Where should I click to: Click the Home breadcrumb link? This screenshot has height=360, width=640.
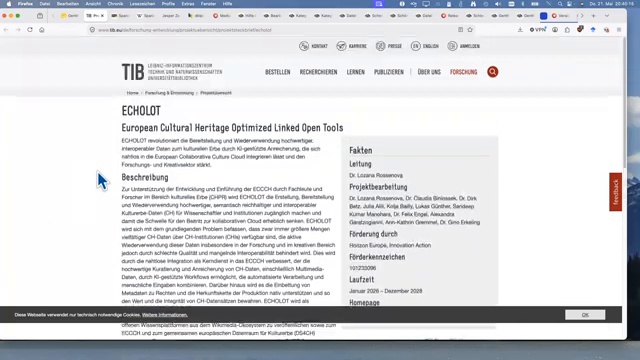tap(132, 93)
